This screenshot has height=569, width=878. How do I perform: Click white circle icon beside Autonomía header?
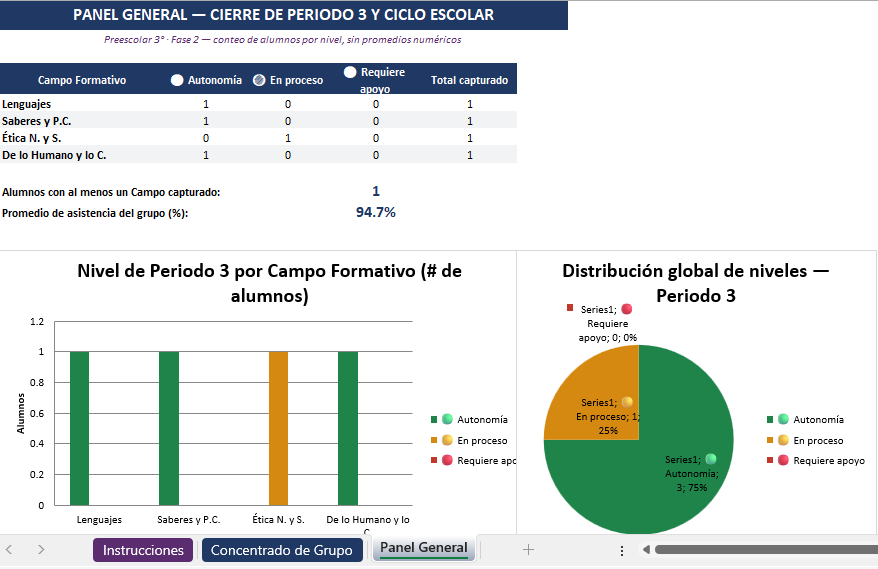pos(177,80)
